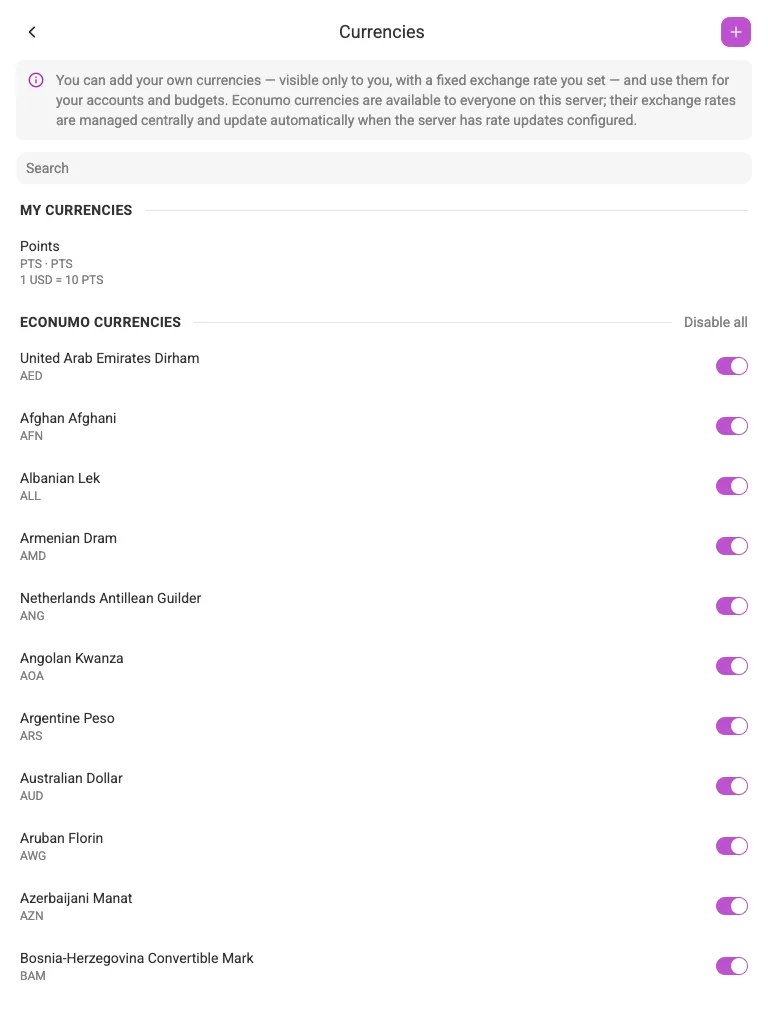Image resolution: width=768 pixels, height=1024 pixels.
Task: Add a new currency with plus icon
Action: coord(735,32)
